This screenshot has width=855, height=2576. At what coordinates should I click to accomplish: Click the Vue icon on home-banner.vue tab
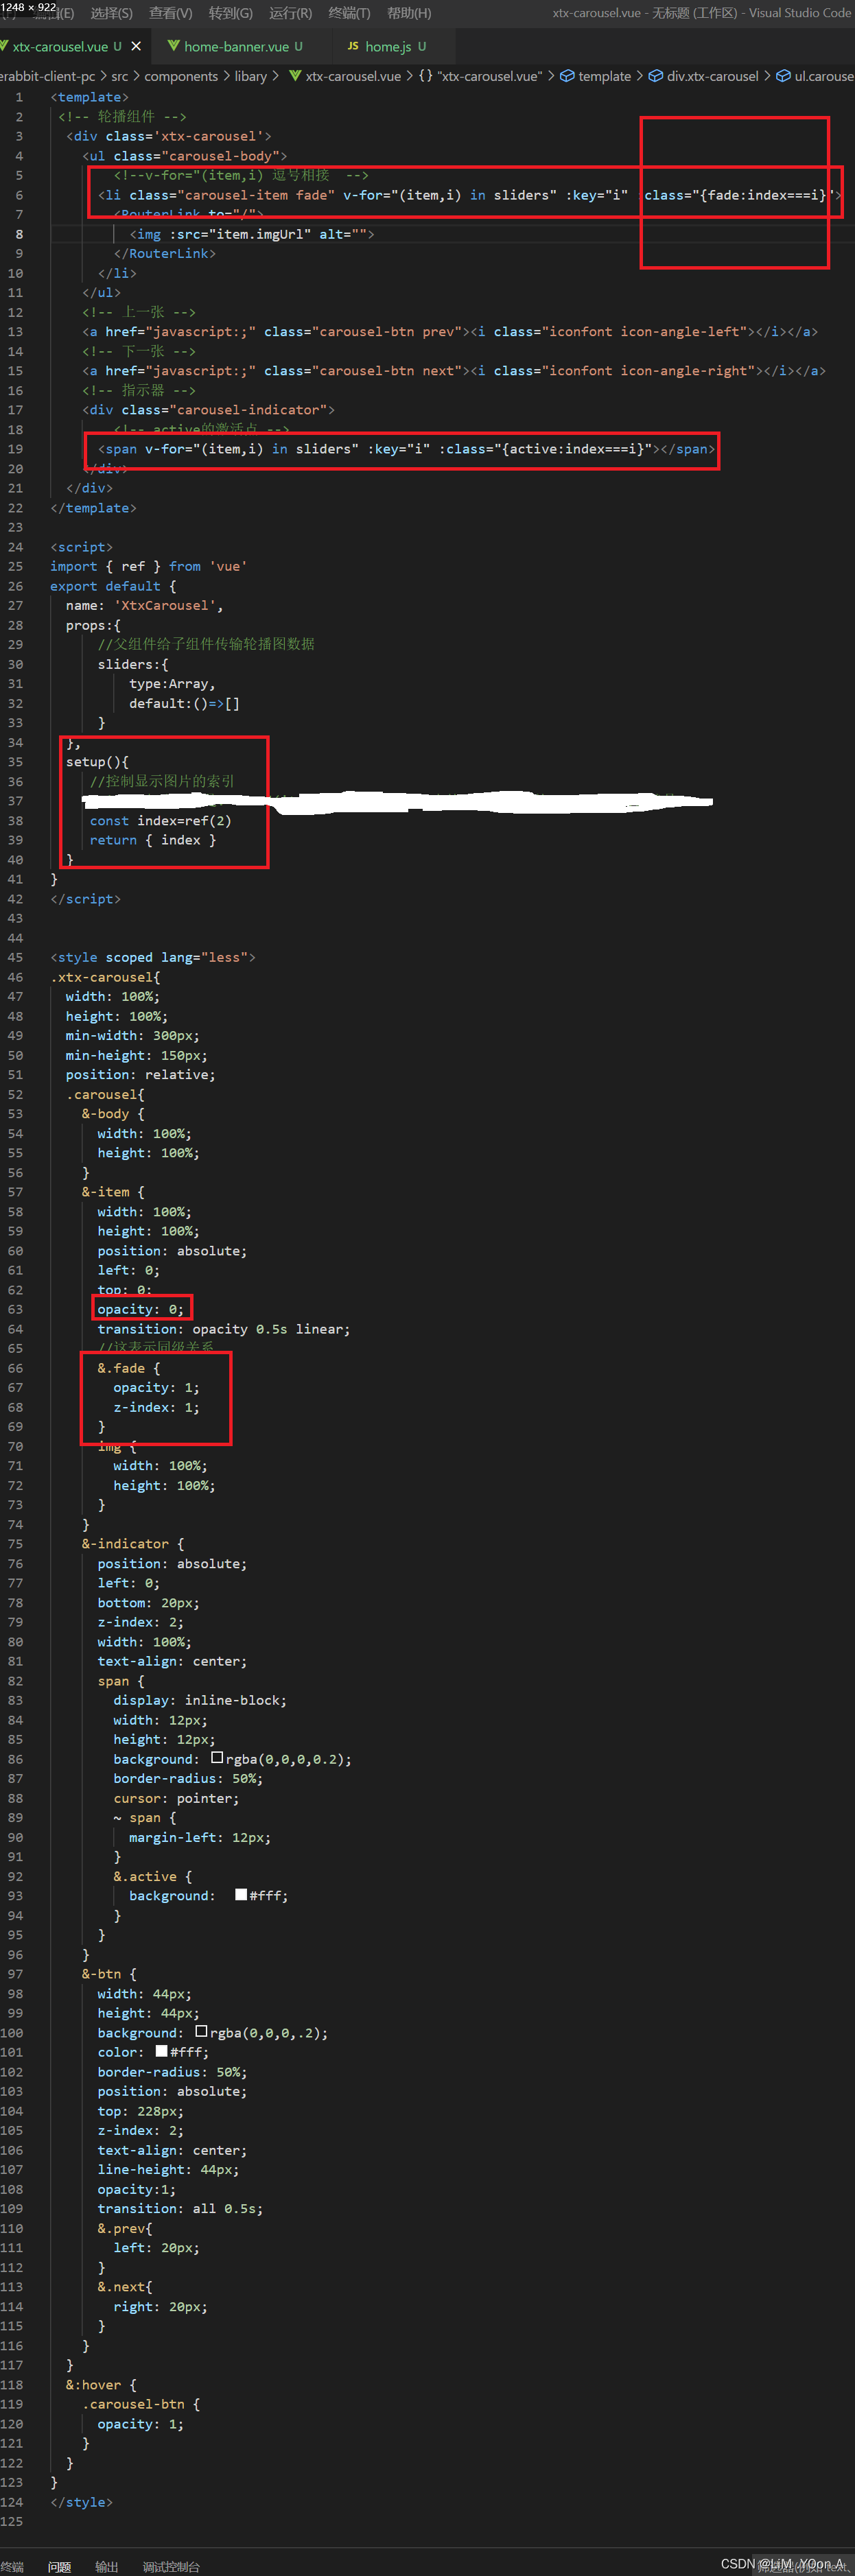[174, 46]
